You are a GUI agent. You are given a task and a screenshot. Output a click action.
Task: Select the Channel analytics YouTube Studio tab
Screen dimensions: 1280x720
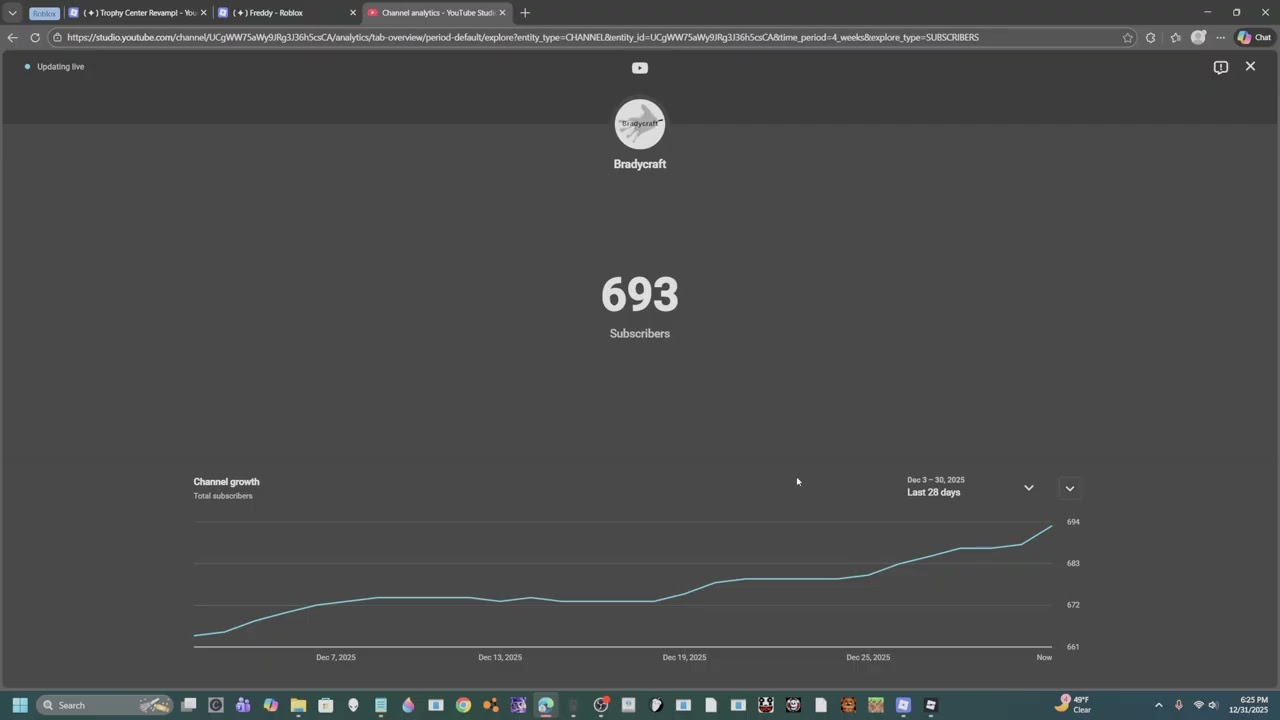coord(437,13)
